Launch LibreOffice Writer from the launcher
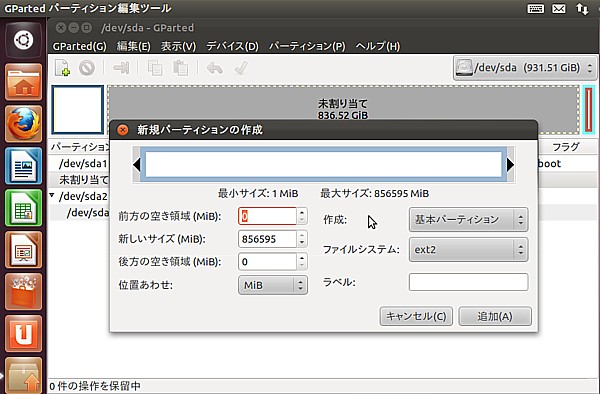 [x=24, y=166]
